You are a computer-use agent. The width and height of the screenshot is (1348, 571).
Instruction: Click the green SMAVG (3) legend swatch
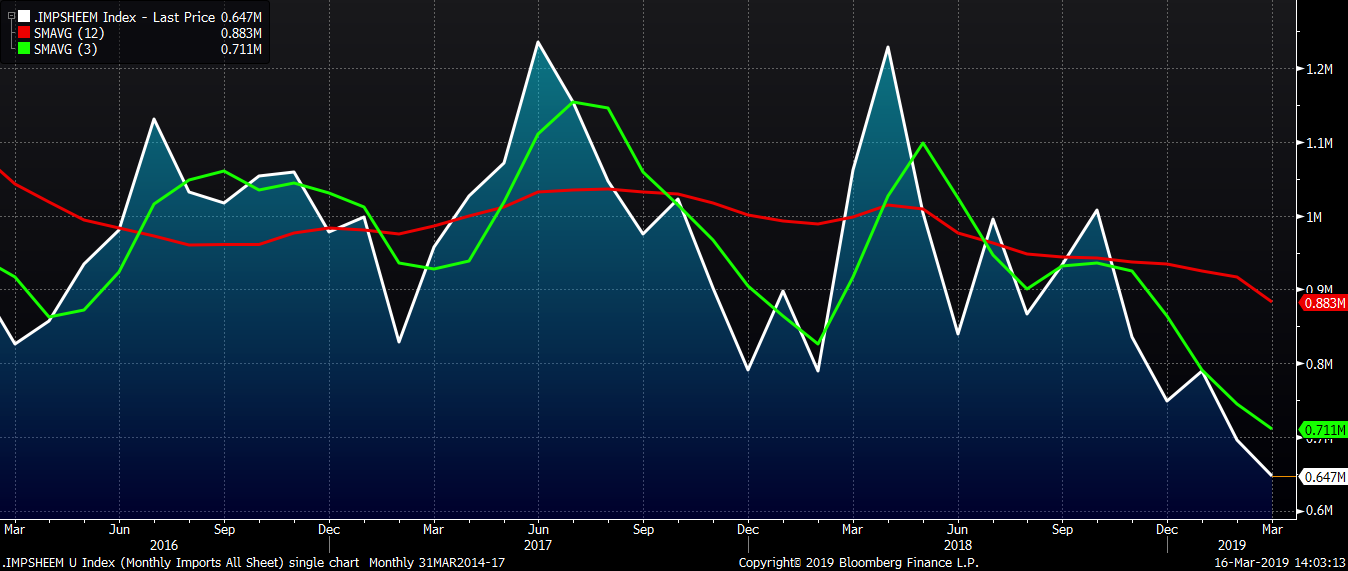click(24, 49)
